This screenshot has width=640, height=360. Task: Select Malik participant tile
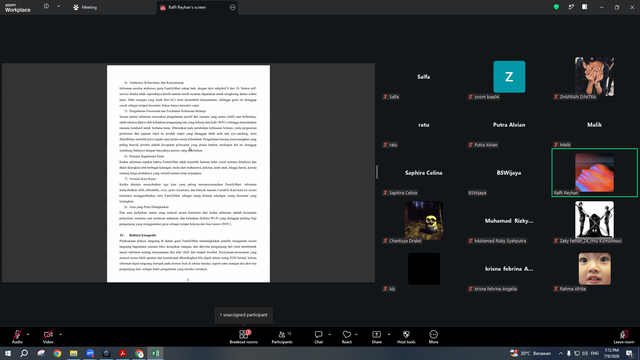point(594,124)
